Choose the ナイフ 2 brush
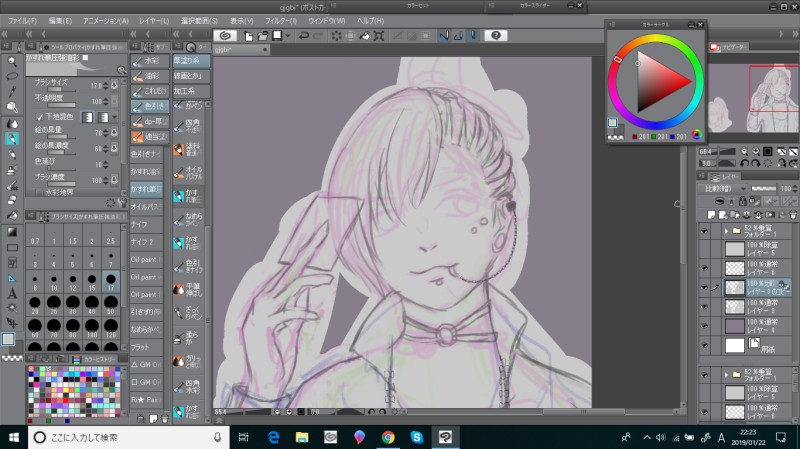The height and width of the screenshot is (449, 800). 146,242
